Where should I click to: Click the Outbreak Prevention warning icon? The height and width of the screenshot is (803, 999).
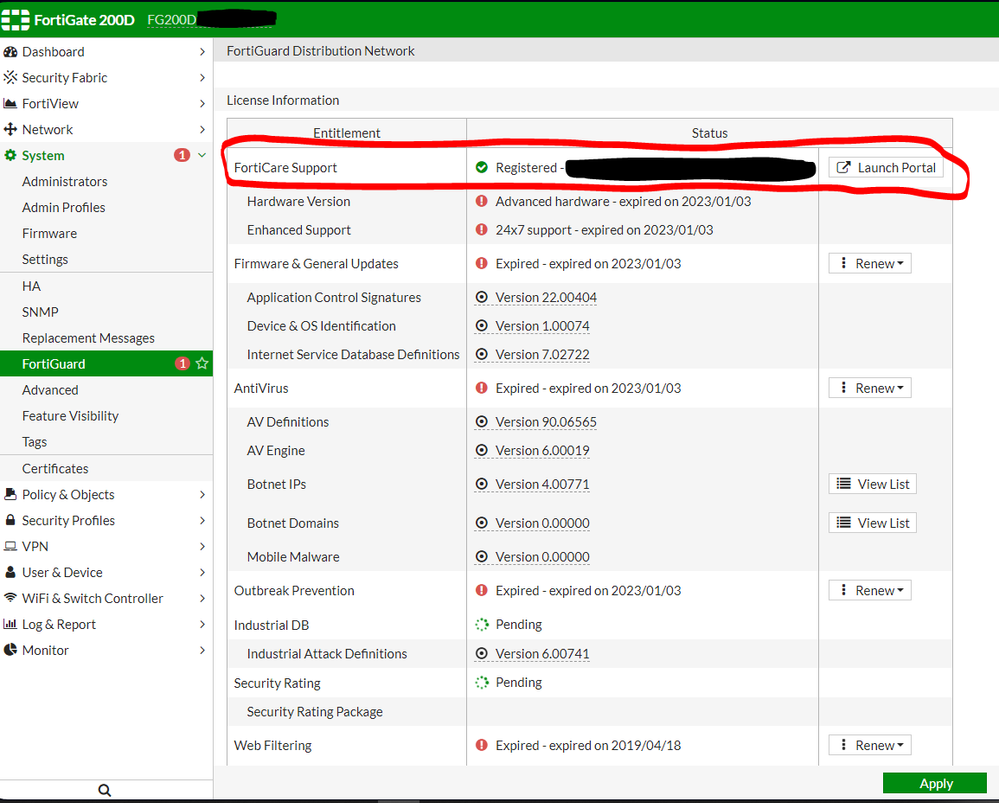click(482, 590)
